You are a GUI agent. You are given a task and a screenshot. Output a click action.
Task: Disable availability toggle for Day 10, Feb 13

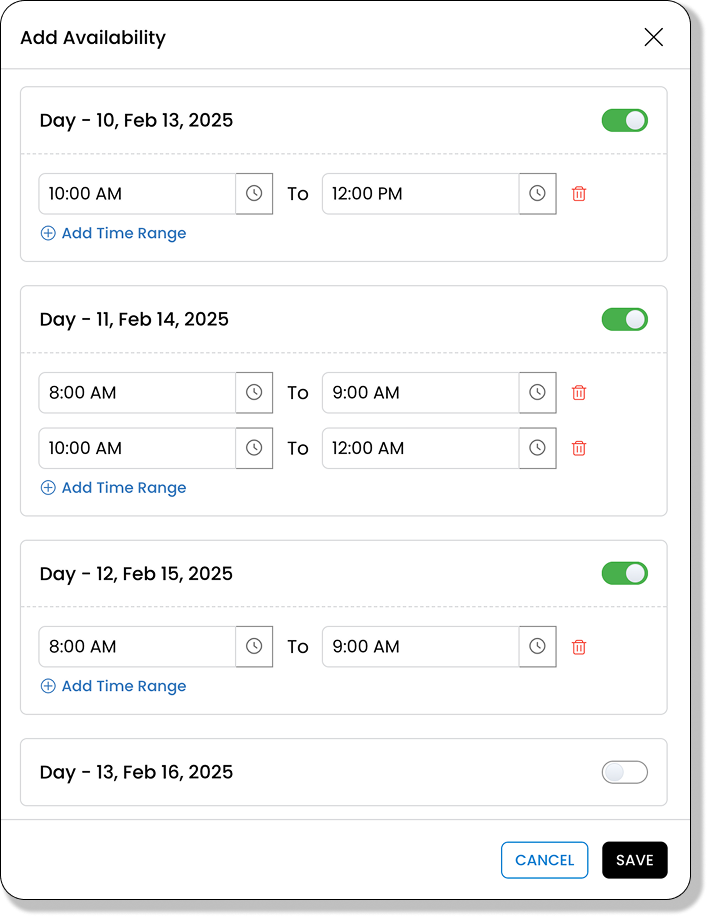625,121
